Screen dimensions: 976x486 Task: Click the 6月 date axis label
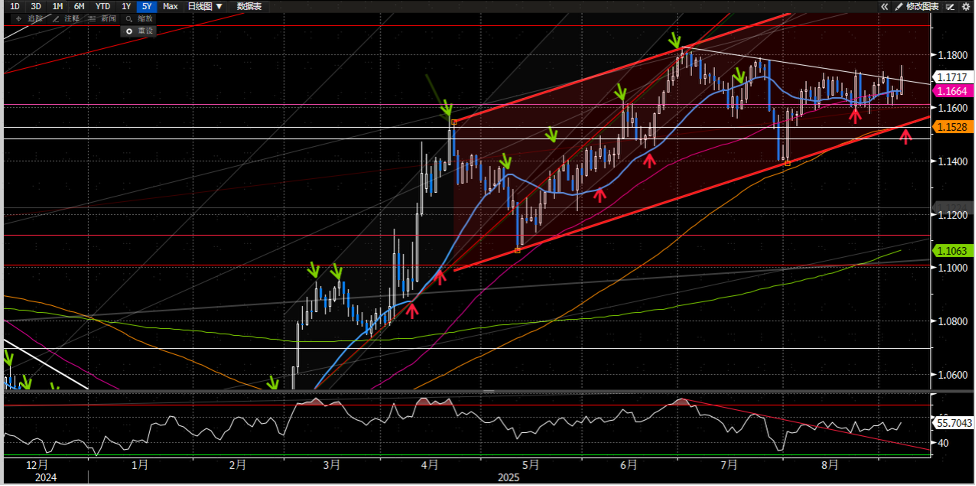pos(629,465)
